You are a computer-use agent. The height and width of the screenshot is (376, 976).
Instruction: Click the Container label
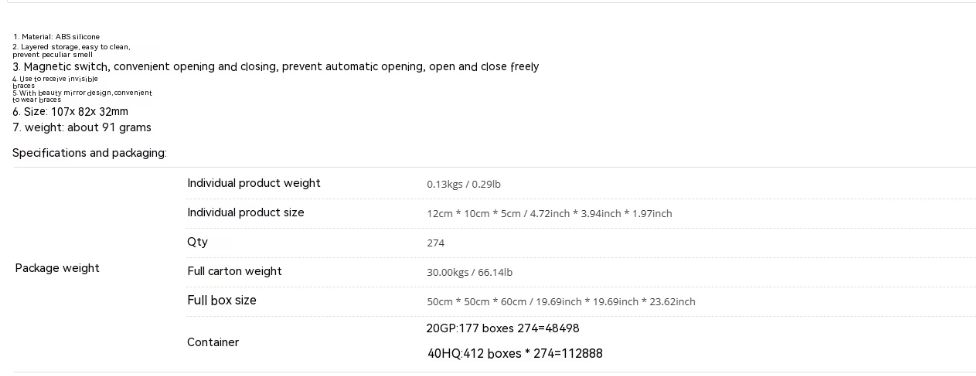click(x=213, y=342)
